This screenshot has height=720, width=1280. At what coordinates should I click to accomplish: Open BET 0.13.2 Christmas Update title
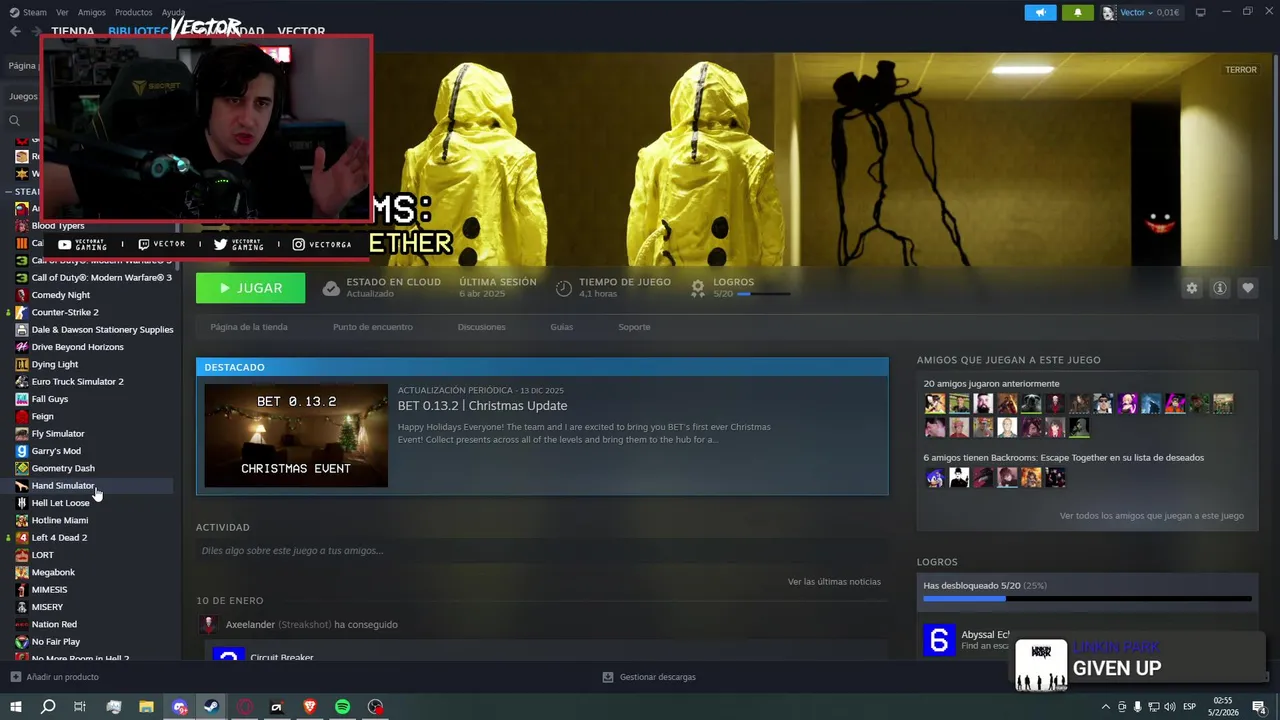pos(482,406)
